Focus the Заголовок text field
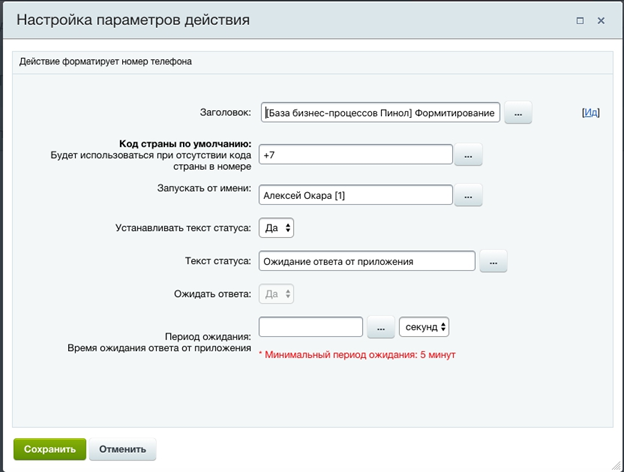 click(380, 114)
